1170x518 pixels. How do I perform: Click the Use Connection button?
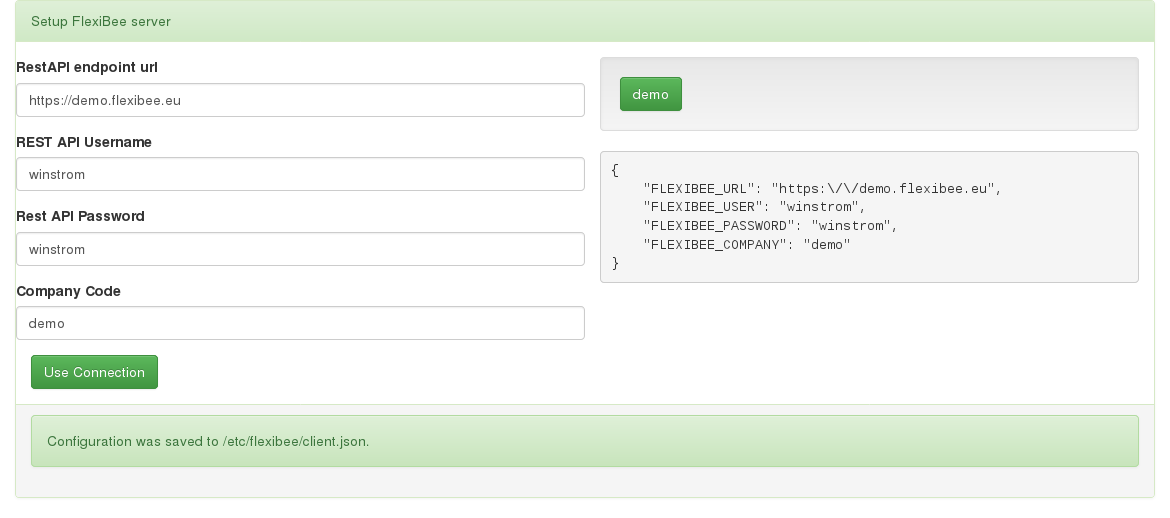point(94,372)
